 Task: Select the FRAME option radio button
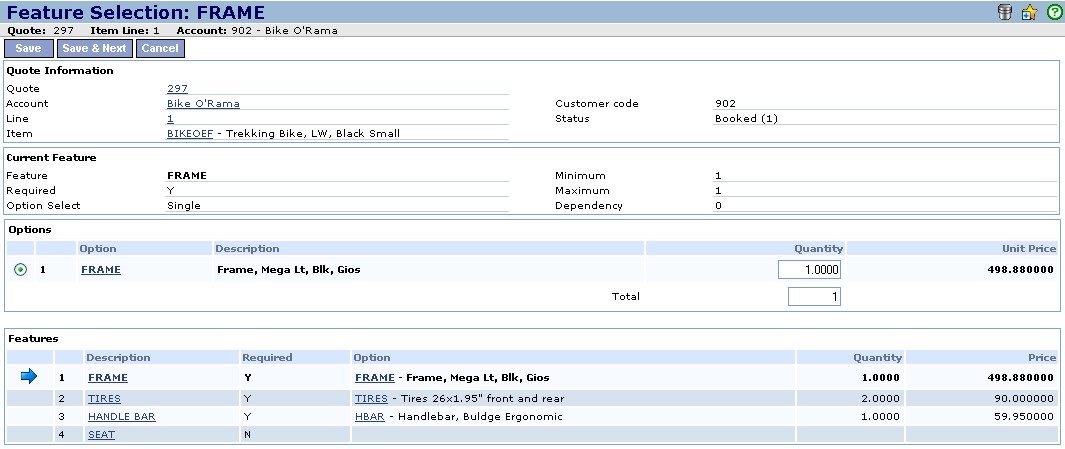pyautogui.click(x=21, y=270)
